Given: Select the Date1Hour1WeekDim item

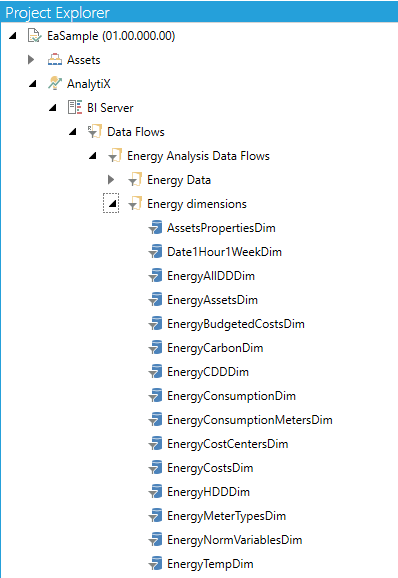Looking at the screenshot, I should (x=224, y=252).
